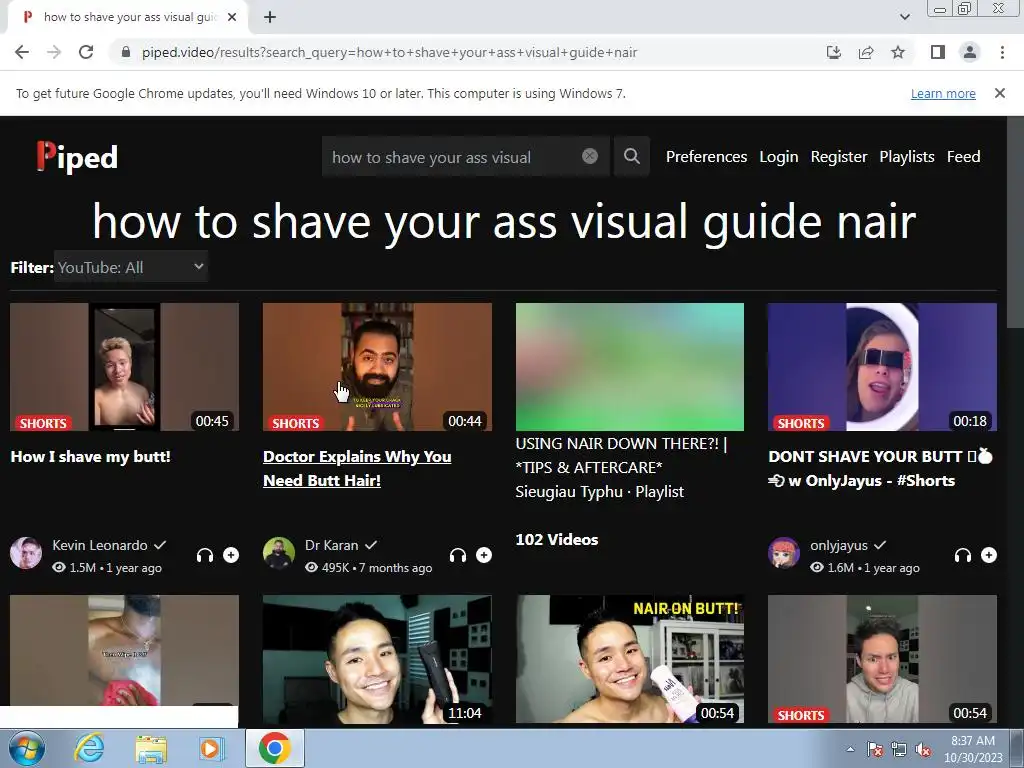Go back in browser
The image size is (1024, 768).
pyautogui.click(x=22, y=52)
